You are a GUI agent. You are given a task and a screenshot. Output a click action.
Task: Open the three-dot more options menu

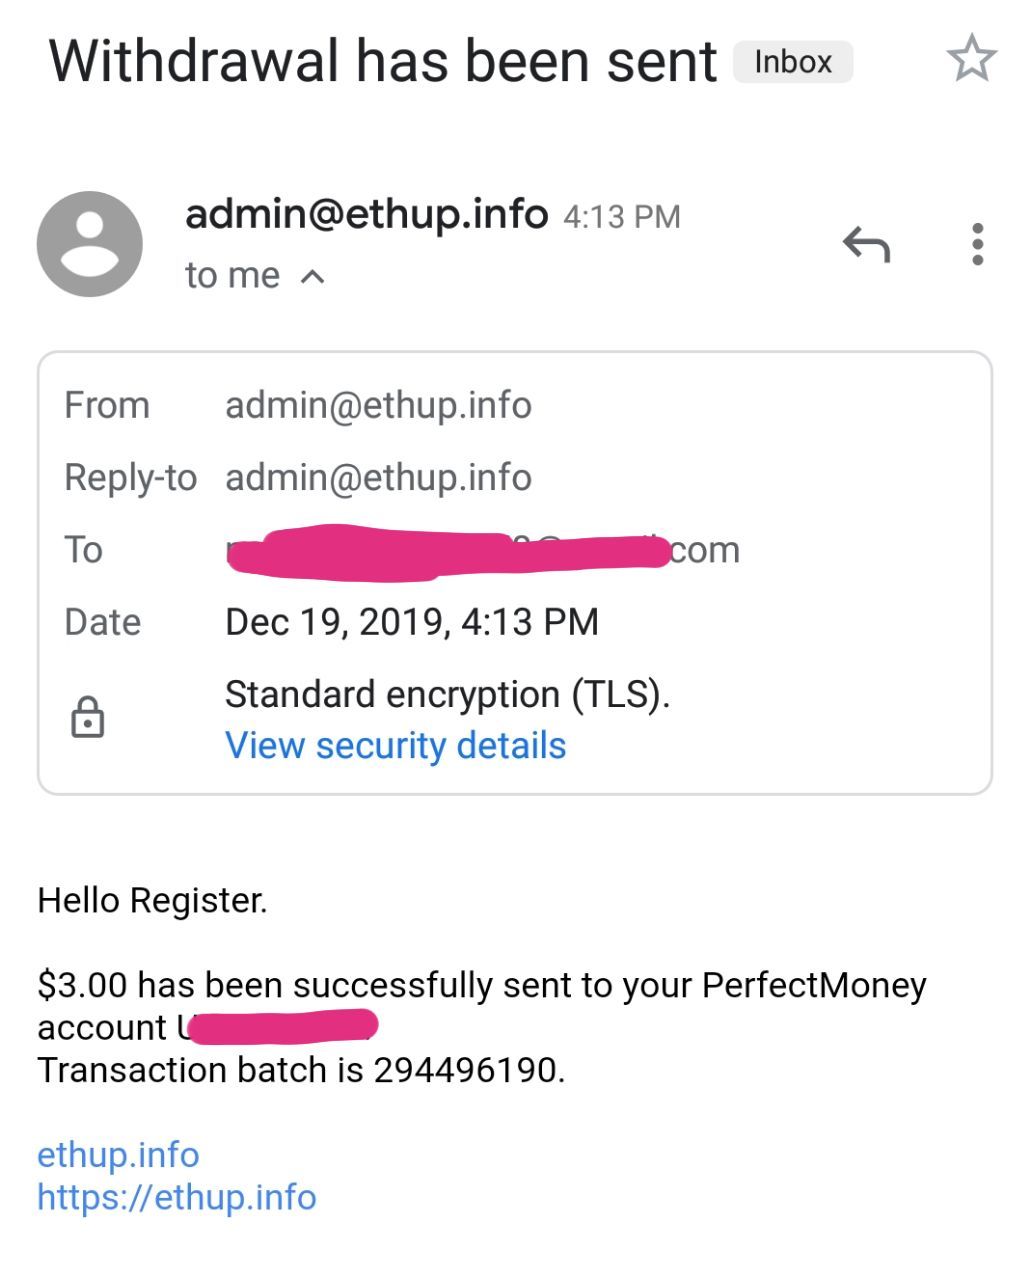(977, 244)
